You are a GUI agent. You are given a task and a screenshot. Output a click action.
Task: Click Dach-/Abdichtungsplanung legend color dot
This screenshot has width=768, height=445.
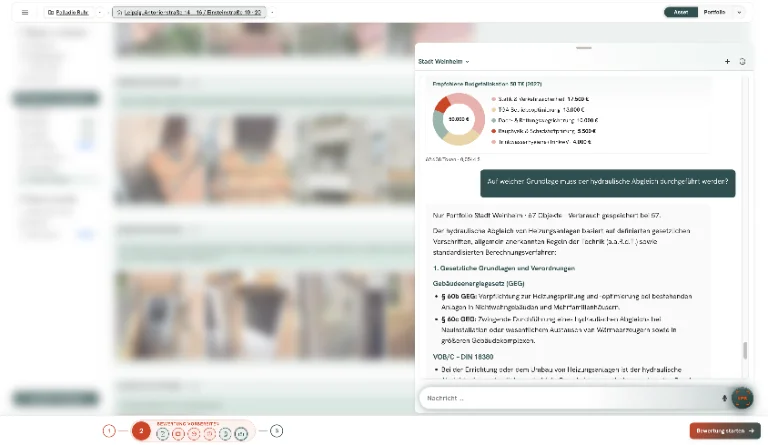tap(494, 120)
